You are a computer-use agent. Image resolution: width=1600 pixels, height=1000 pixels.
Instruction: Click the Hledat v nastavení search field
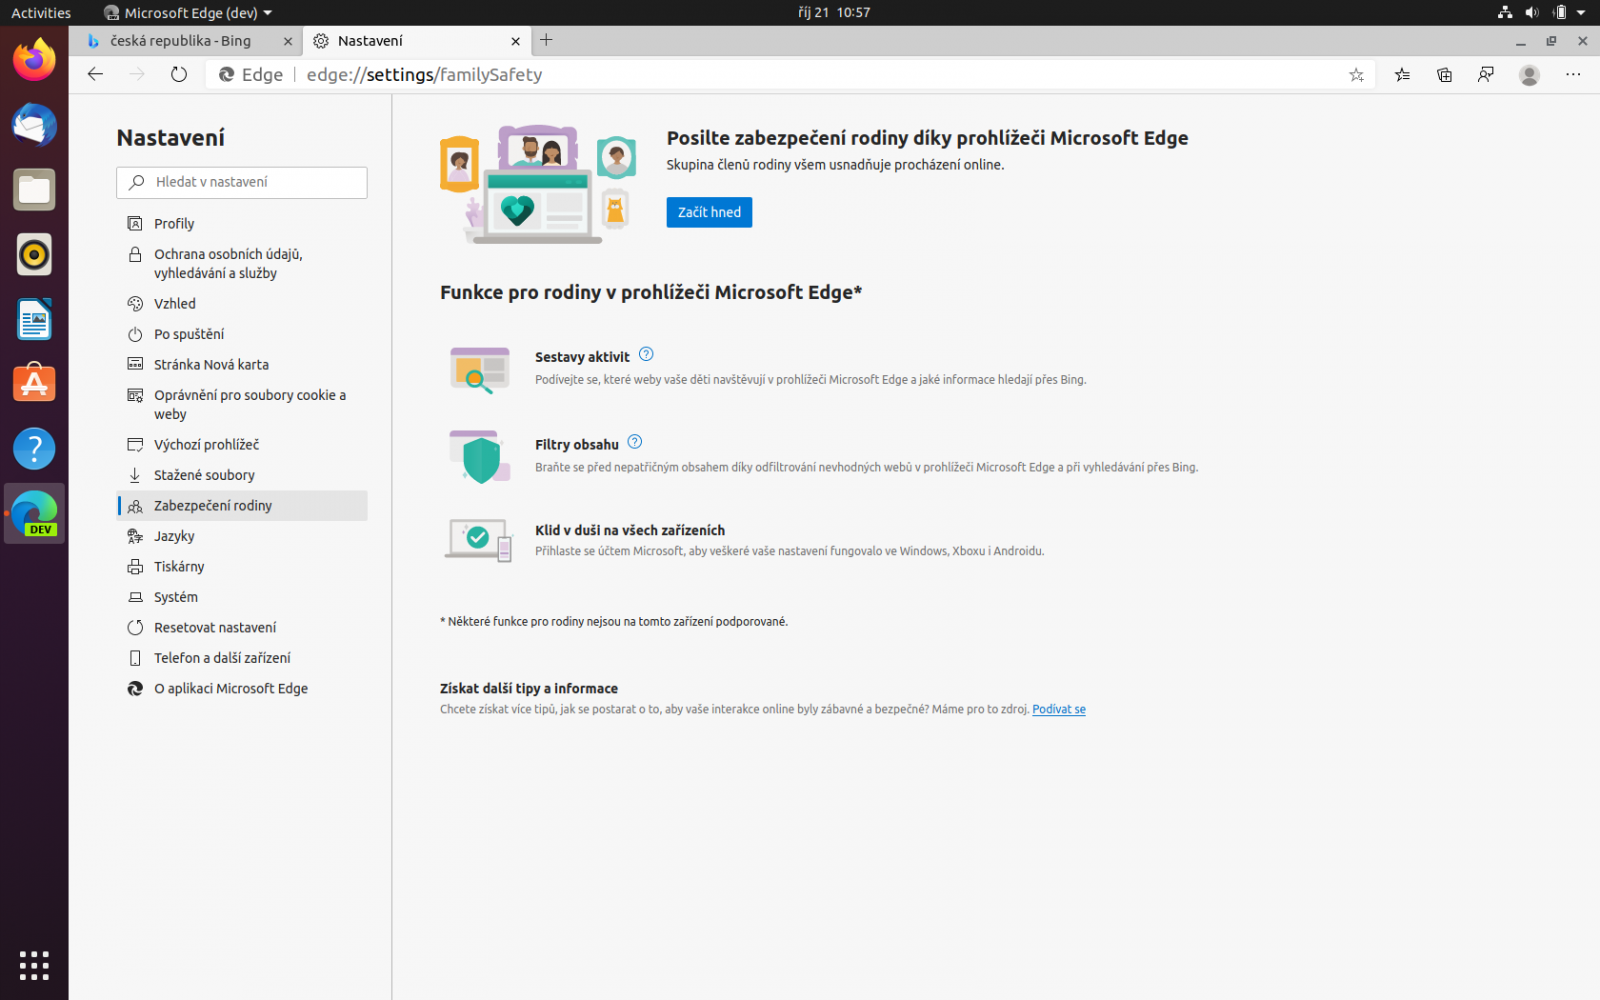[x=241, y=182]
